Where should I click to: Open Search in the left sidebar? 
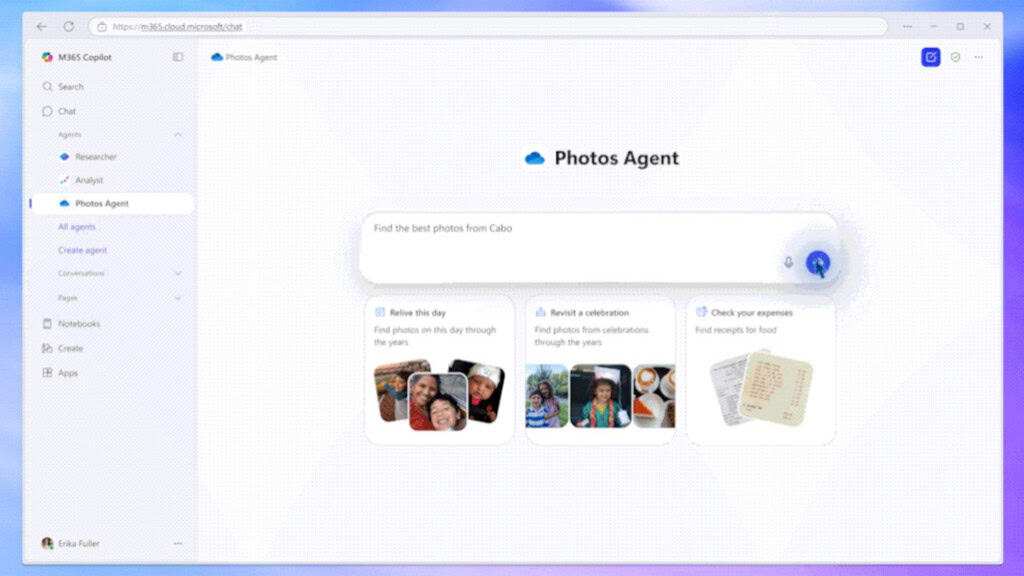click(70, 87)
